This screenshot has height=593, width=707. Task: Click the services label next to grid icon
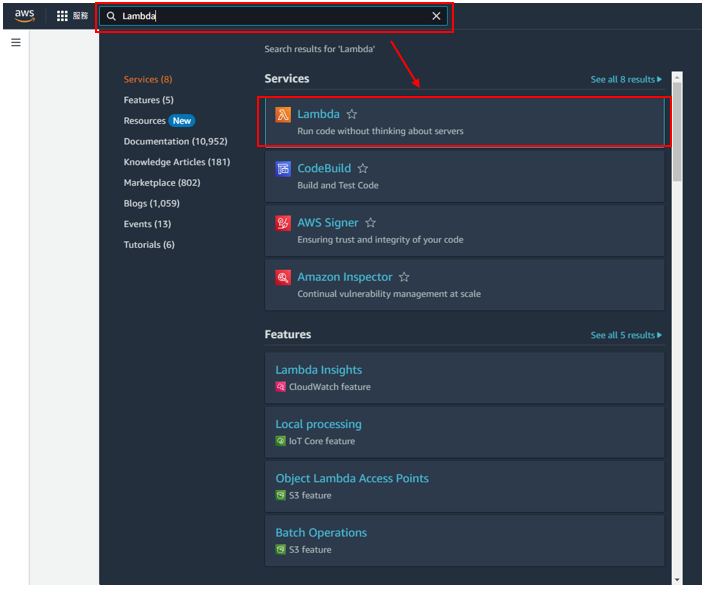click(80, 16)
